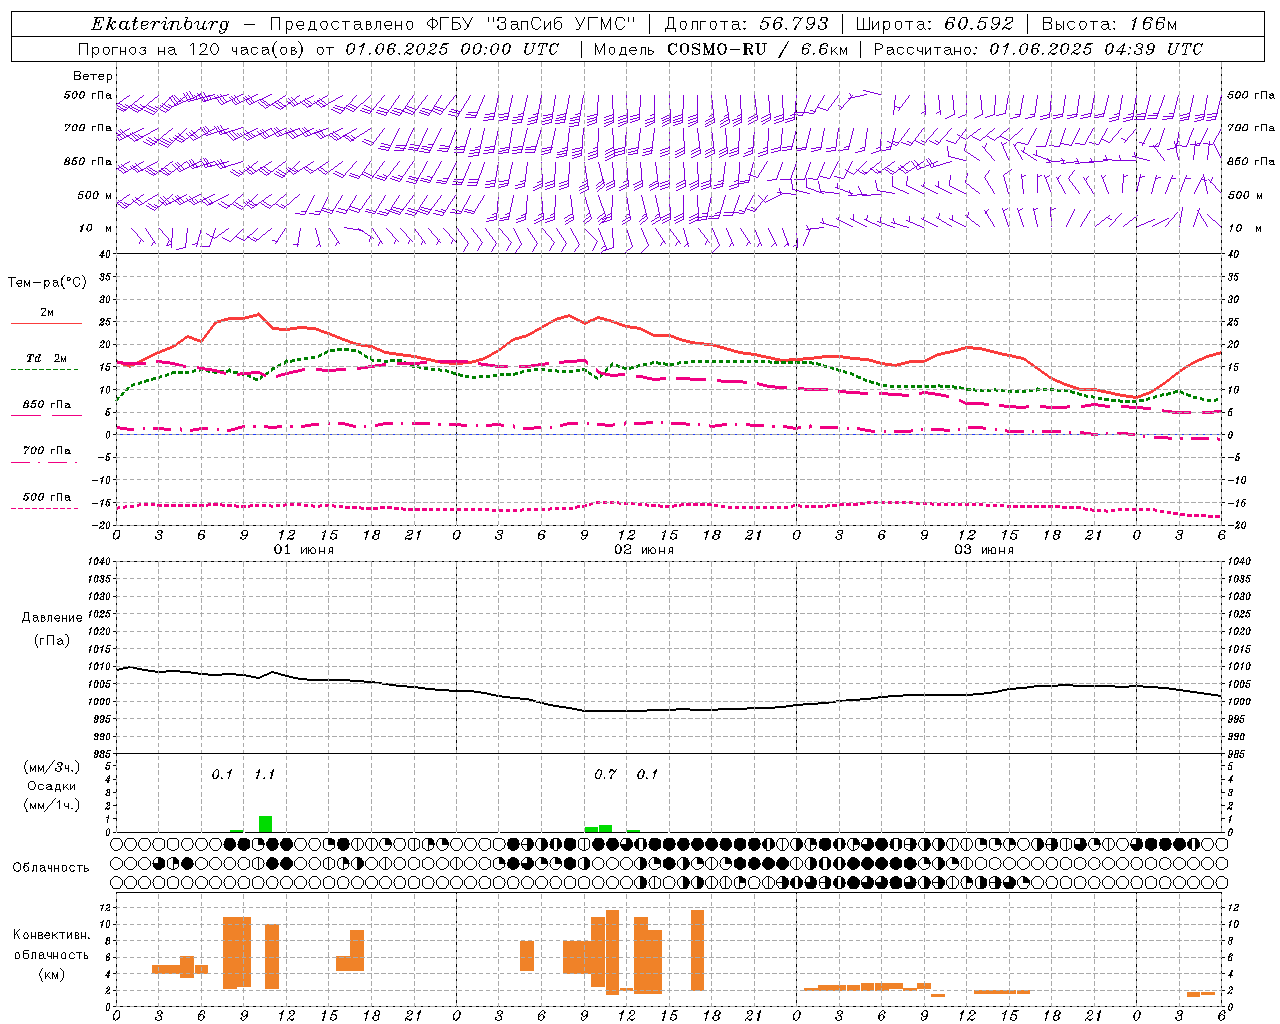The height and width of the screenshot is (1024, 1280).
Task: Click the (мм/1ч.) precipitation unit label
Action: (x=51, y=805)
